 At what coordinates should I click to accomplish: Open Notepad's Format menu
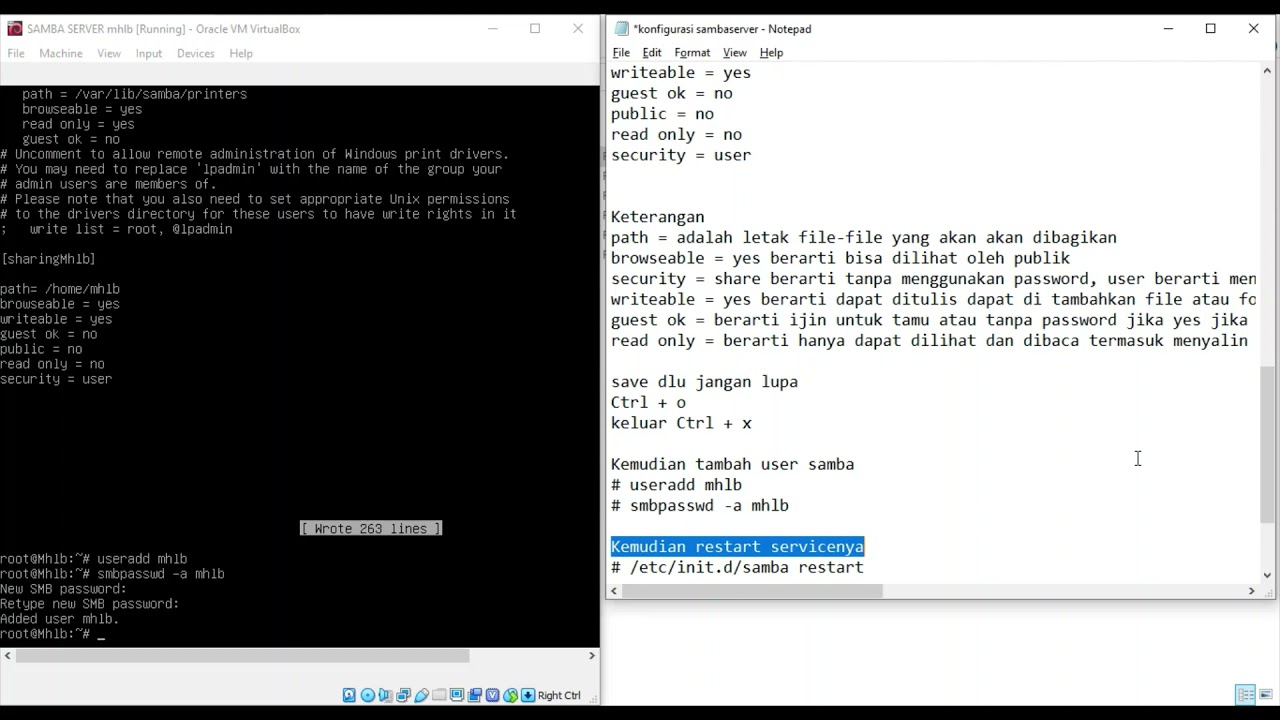pyautogui.click(x=692, y=52)
